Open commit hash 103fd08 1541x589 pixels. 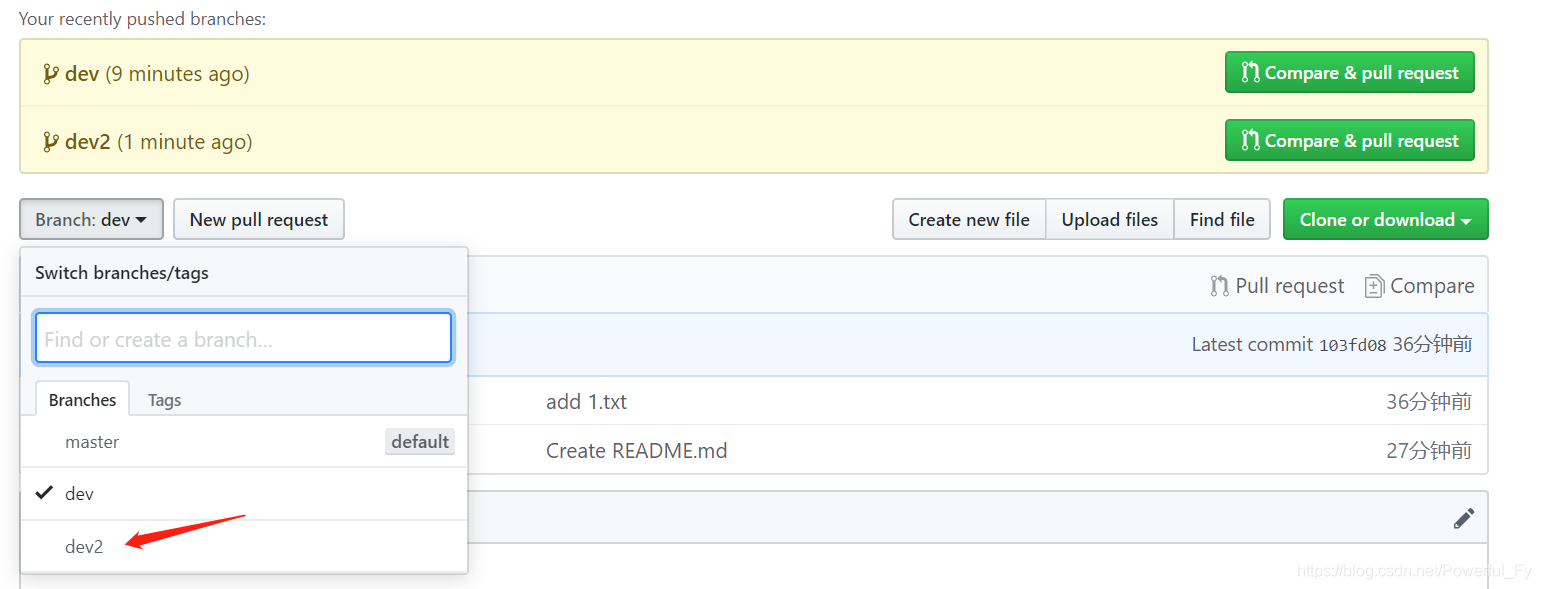pos(1352,345)
